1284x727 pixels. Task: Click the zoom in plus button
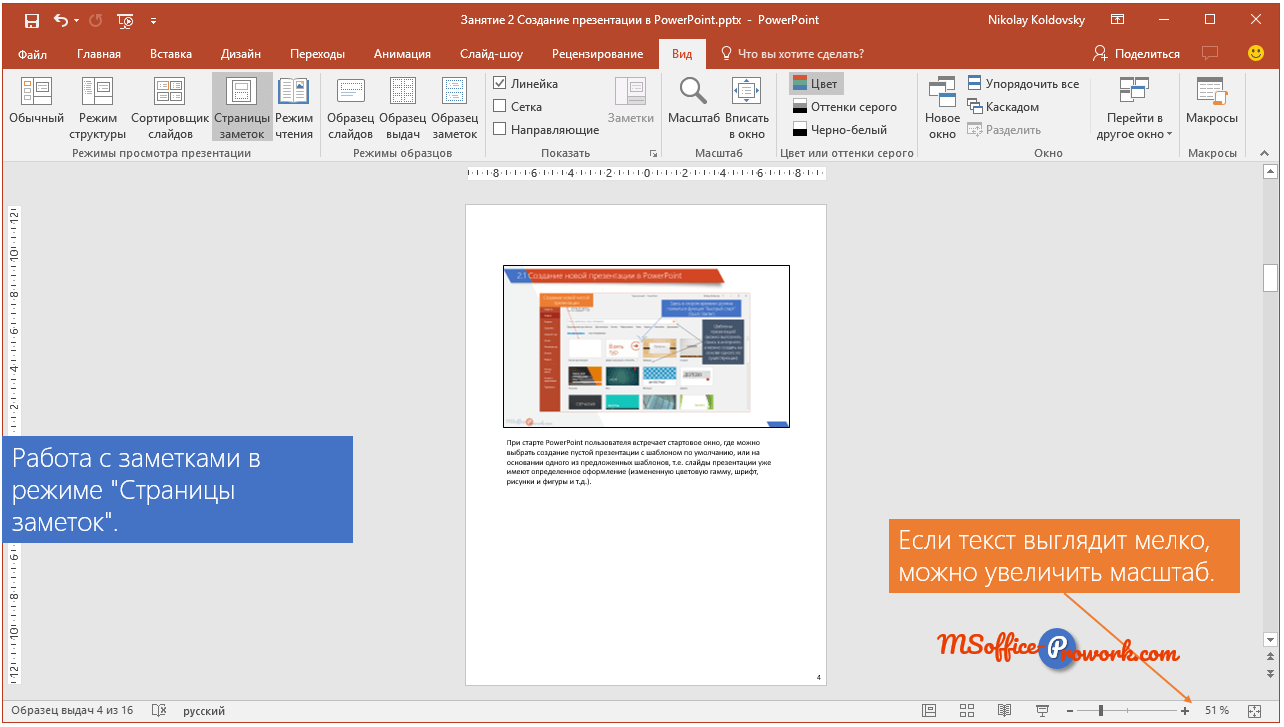(x=1185, y=710)
